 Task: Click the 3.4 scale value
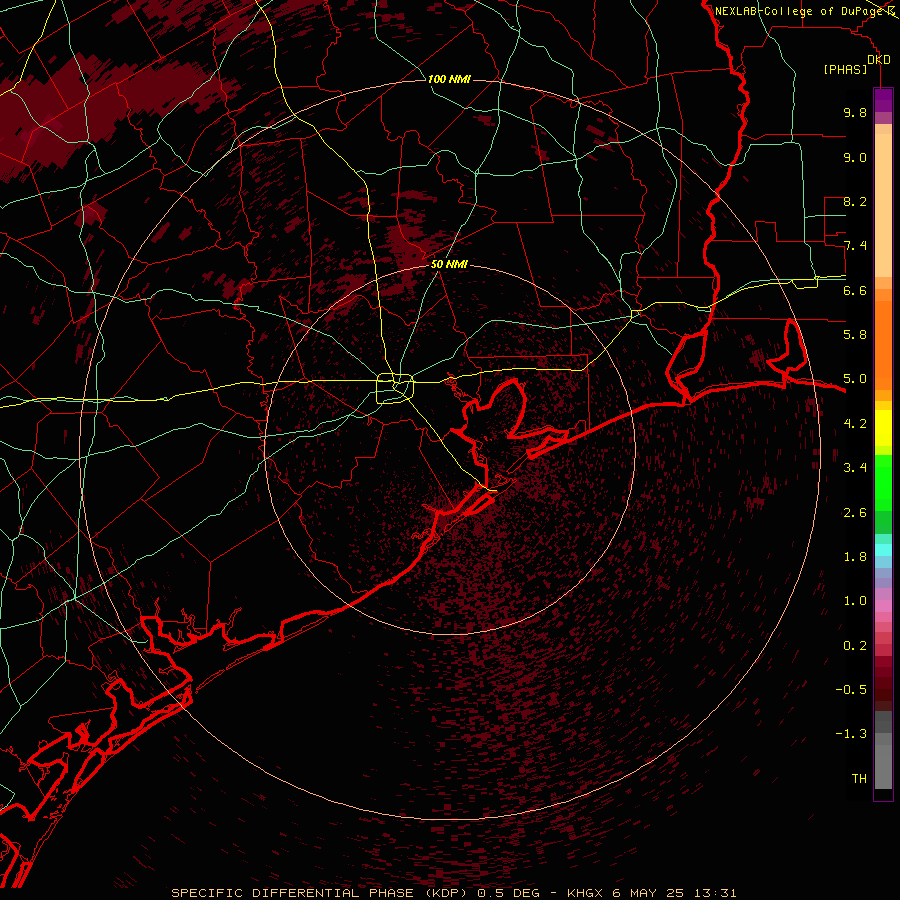[855, 467]
